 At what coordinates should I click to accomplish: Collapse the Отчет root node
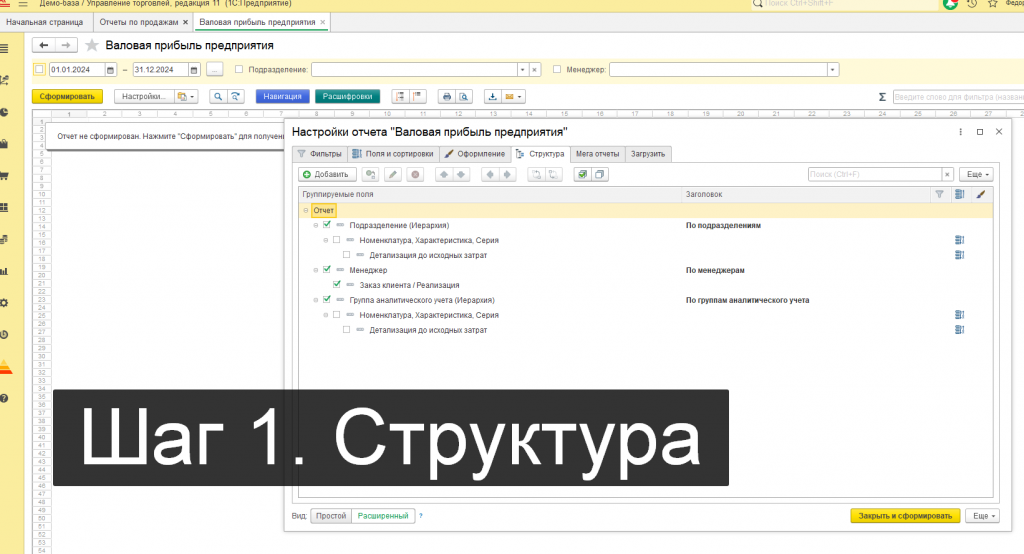(306, 210)
